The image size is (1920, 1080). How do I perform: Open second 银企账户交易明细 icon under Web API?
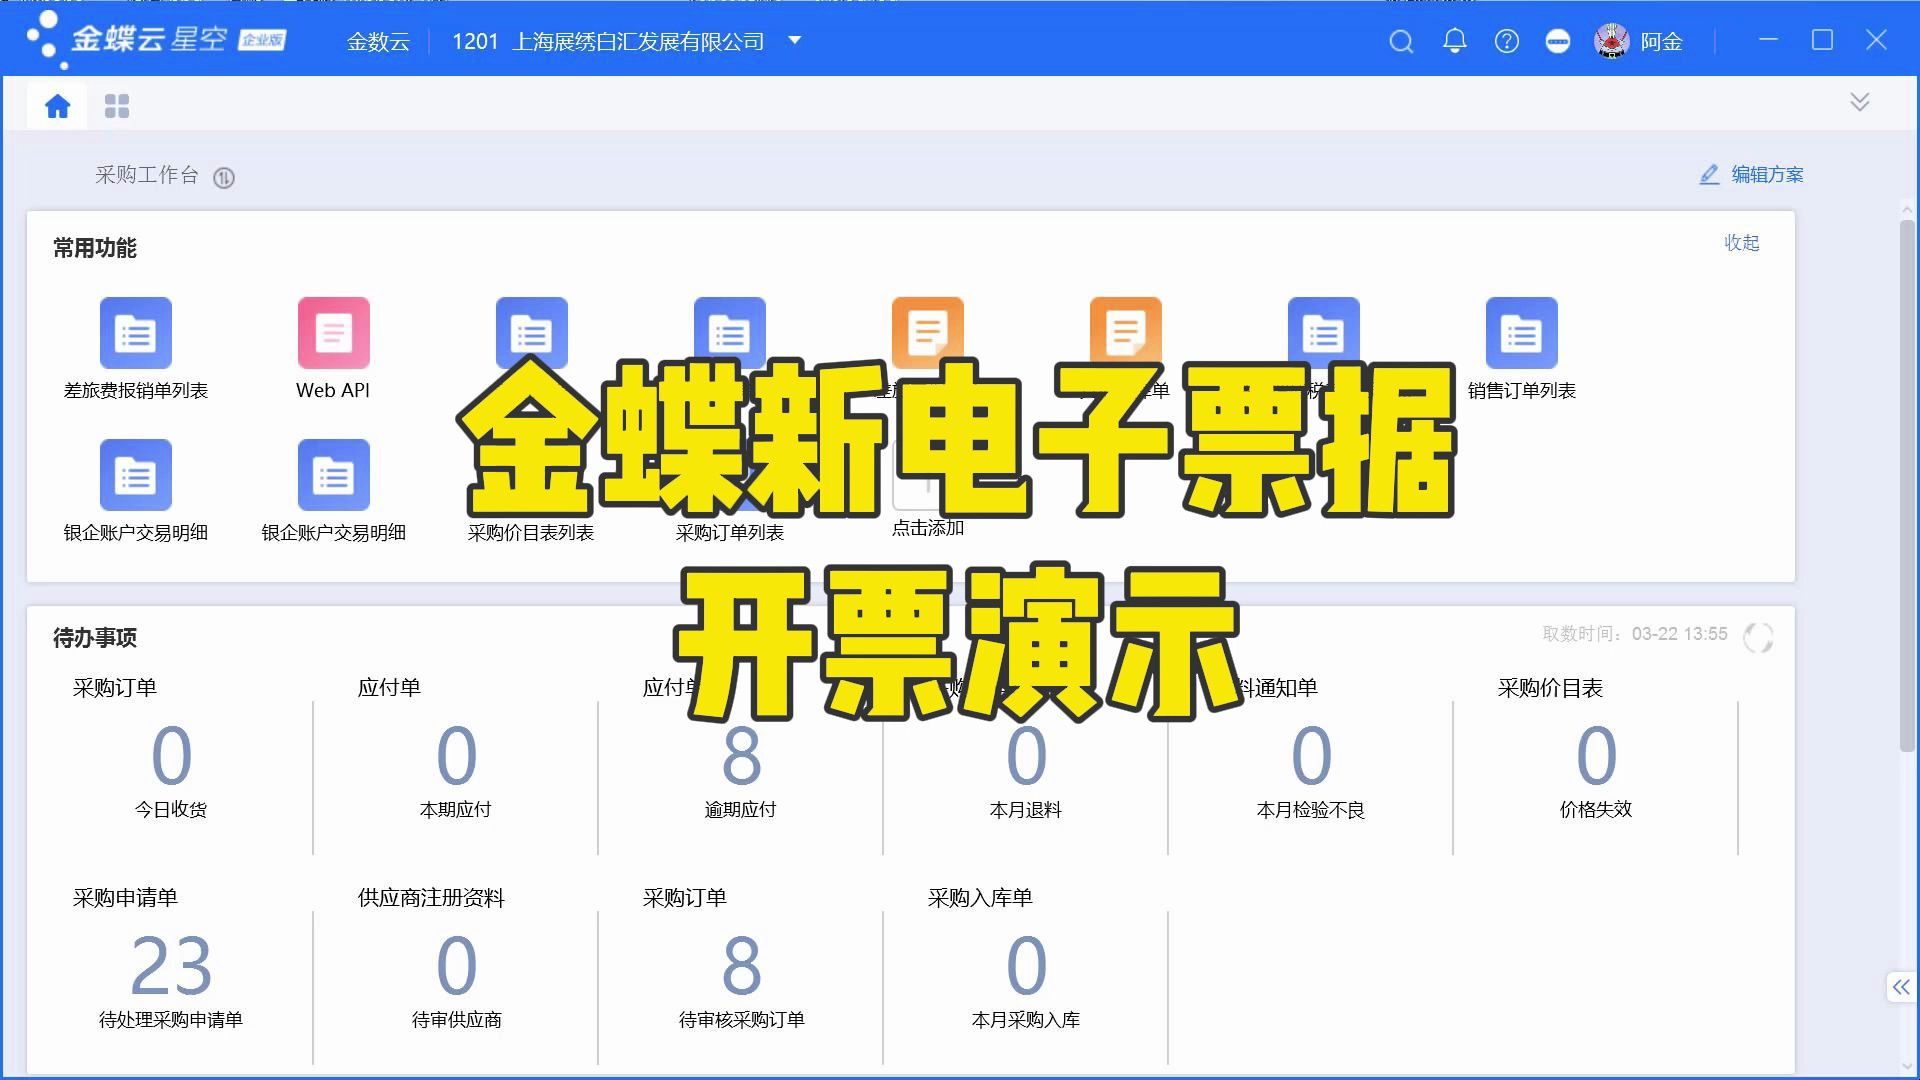[333, 475]
